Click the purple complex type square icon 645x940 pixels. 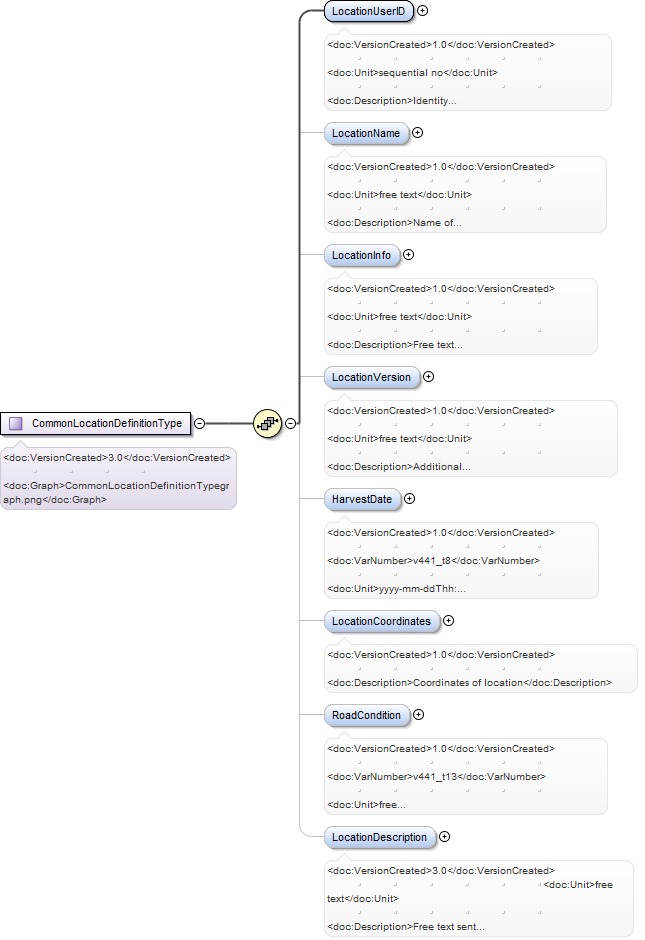pos(16,423)
